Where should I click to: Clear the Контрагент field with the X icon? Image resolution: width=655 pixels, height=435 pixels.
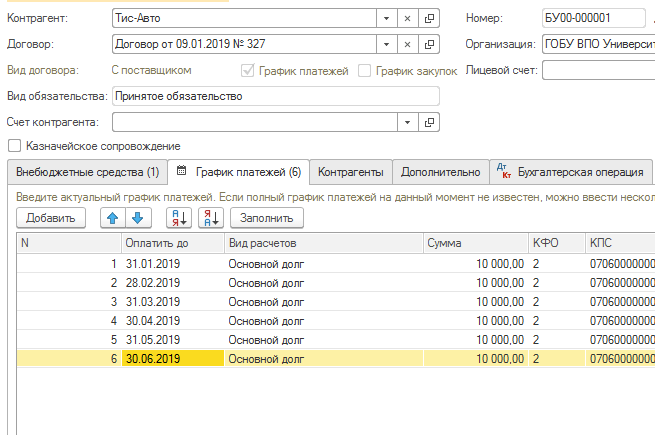point(408,18)
